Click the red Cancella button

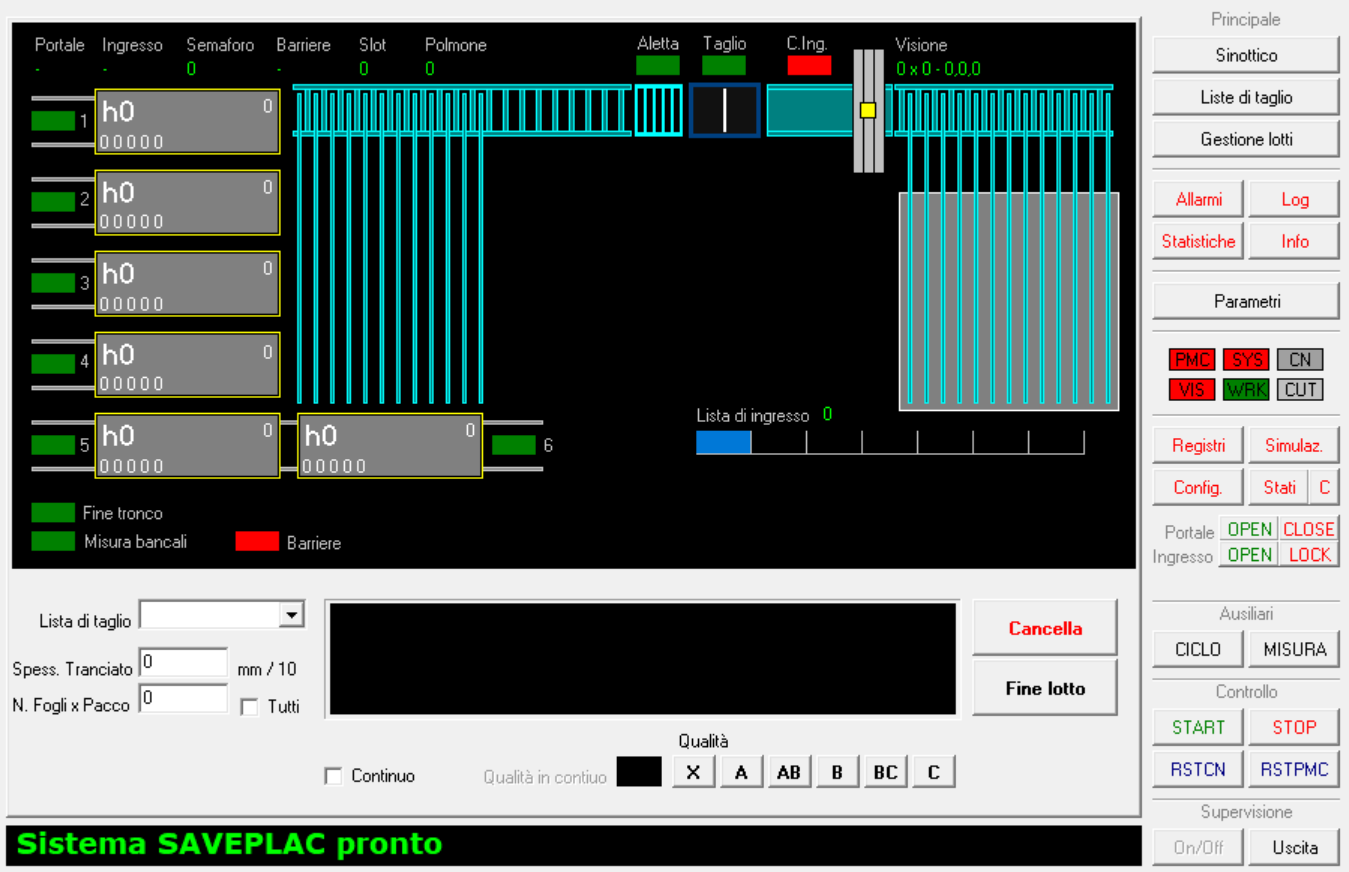click(1045, 628)
